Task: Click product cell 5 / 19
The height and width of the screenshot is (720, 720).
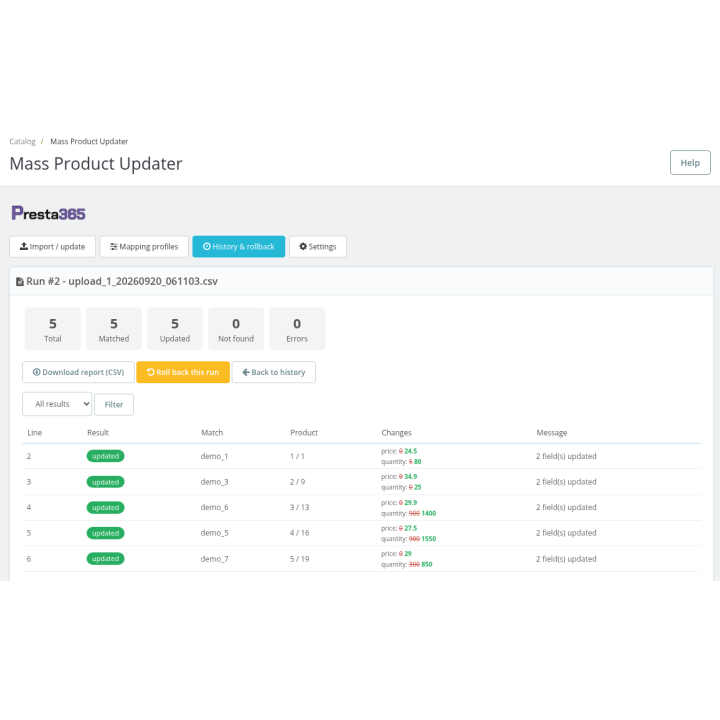Action: (299, 559)
